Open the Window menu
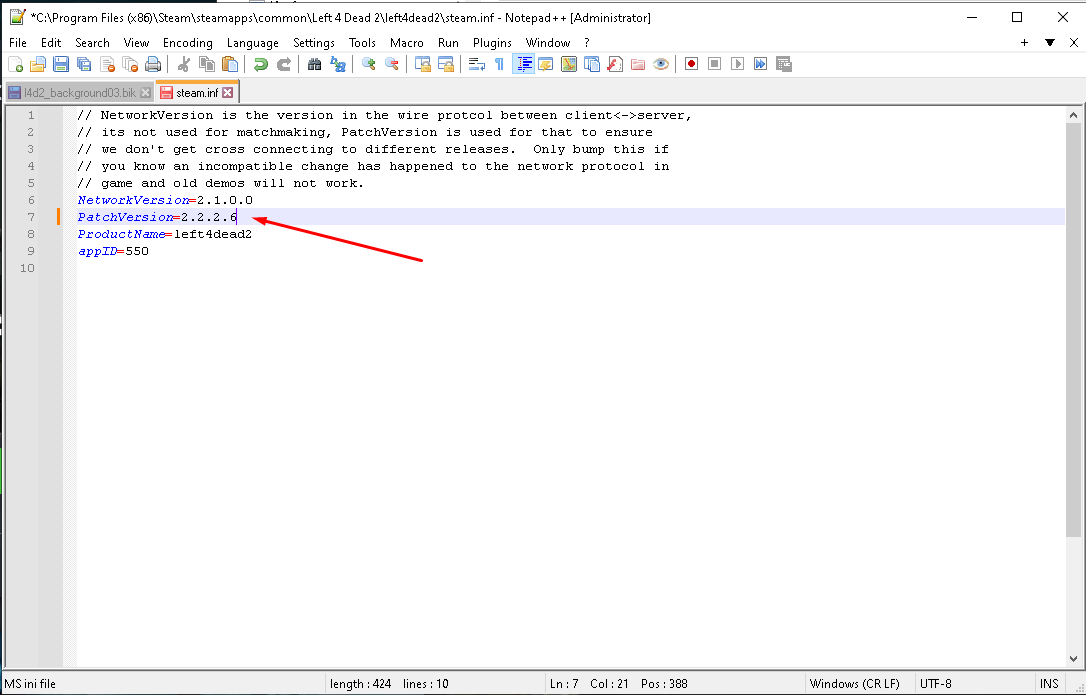 tap(548, 43)
